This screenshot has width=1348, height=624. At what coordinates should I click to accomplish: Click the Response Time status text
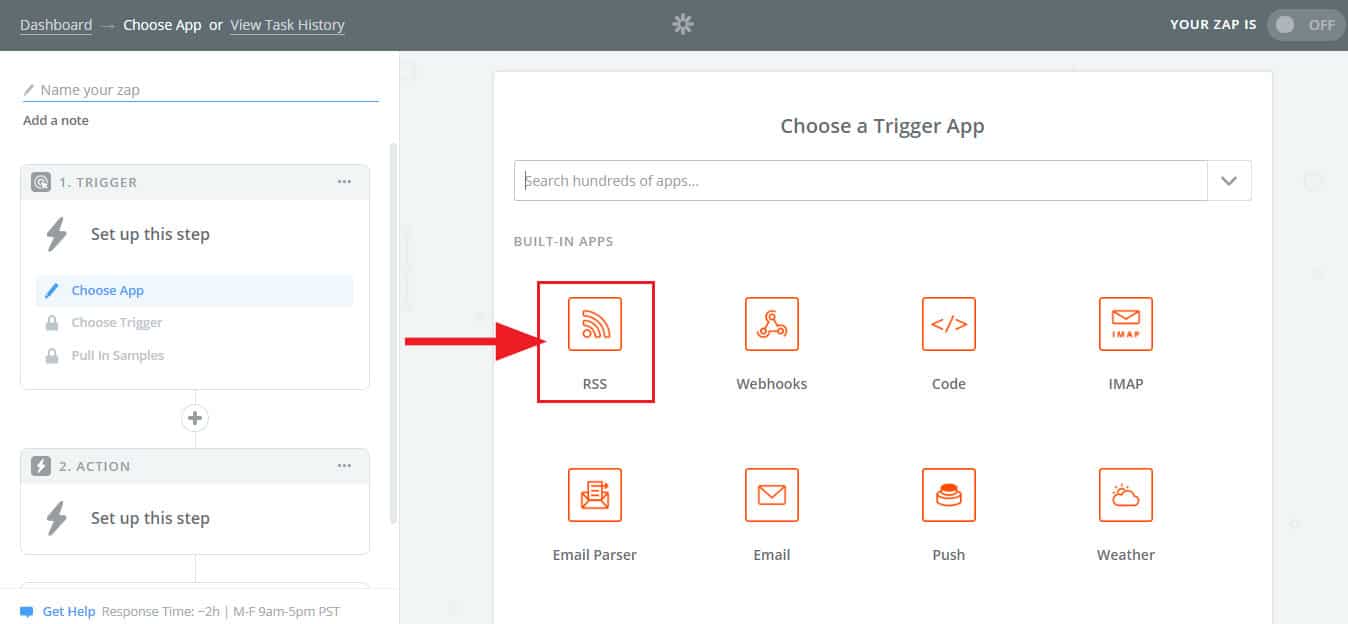pyautogui.click(x=221, y=611)
